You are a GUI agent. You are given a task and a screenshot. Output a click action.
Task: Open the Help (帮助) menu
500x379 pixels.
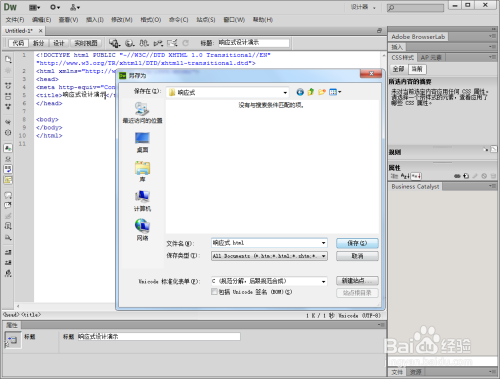point(263,20)
